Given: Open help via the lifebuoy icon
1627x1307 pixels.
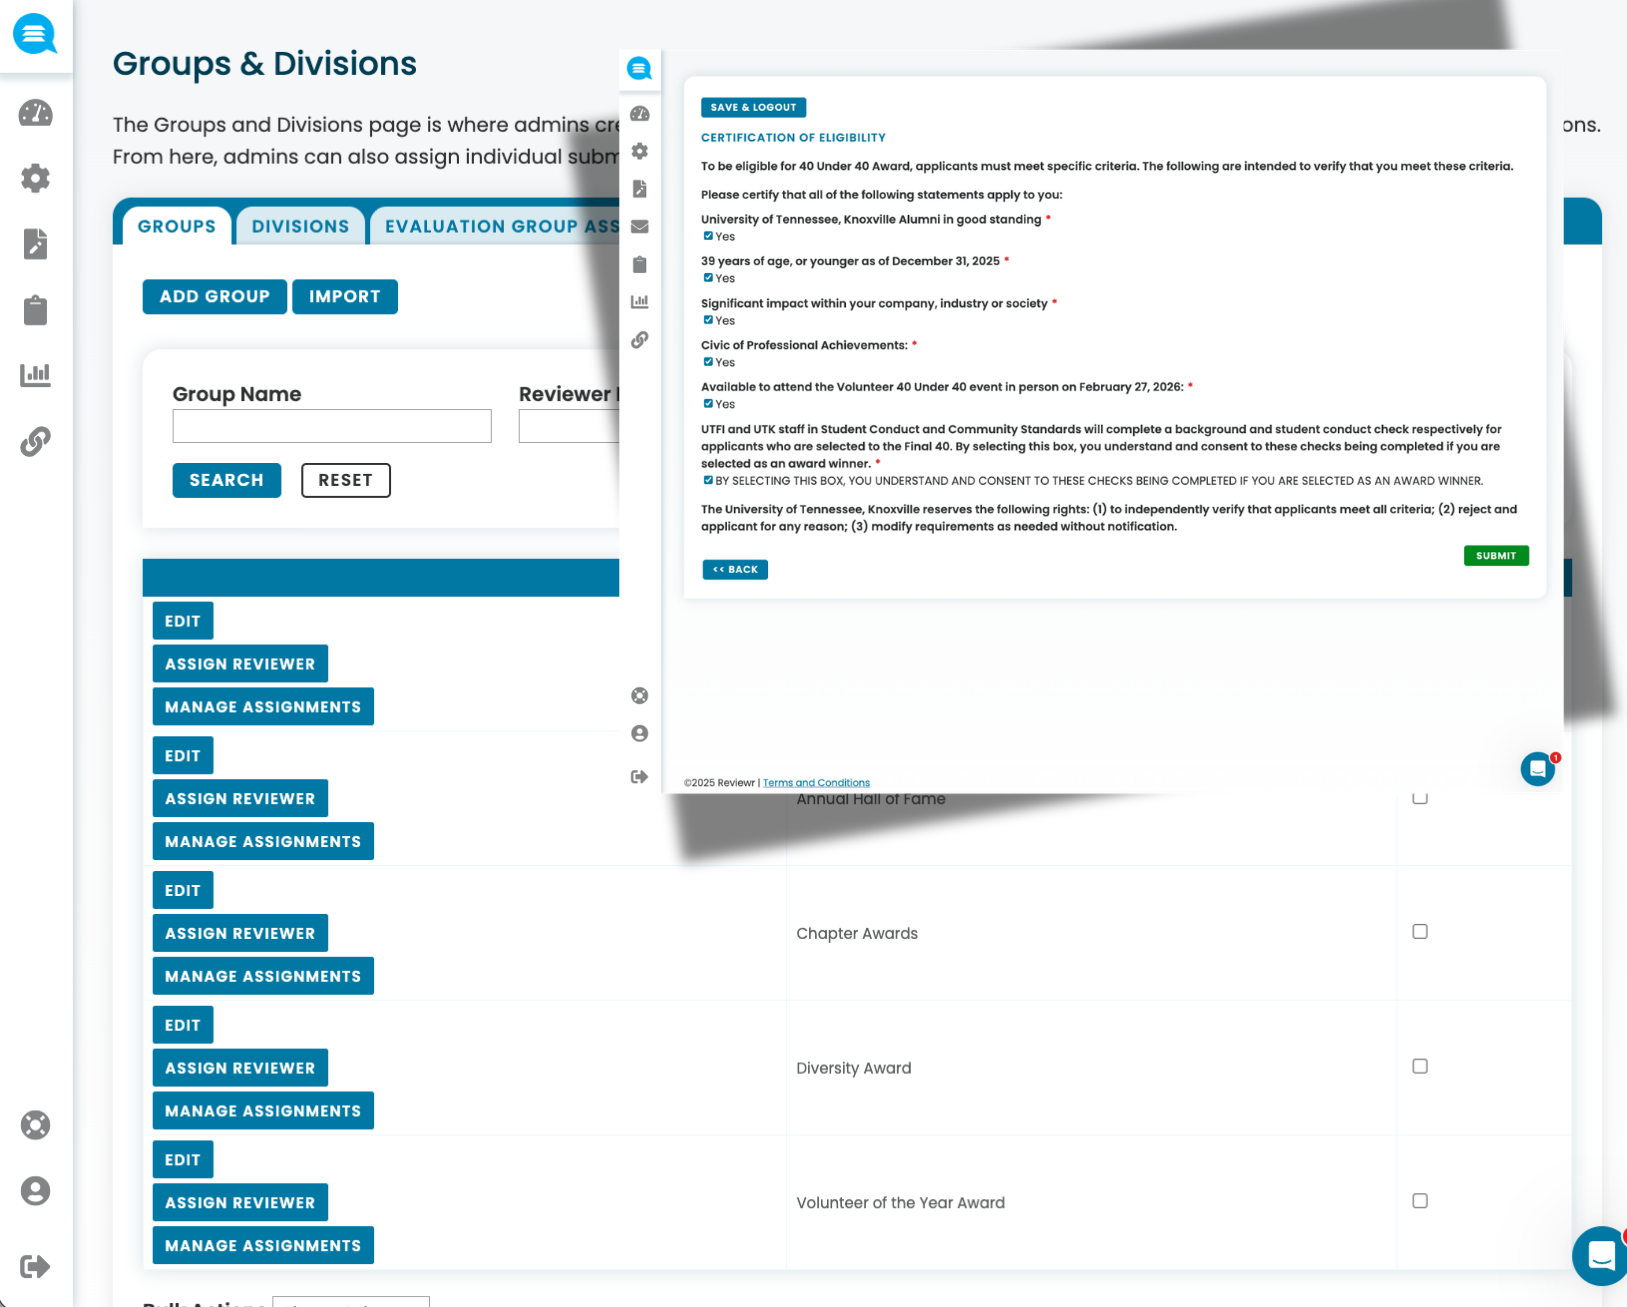Looking at the screenshot, I should [x=36, y=1125].
